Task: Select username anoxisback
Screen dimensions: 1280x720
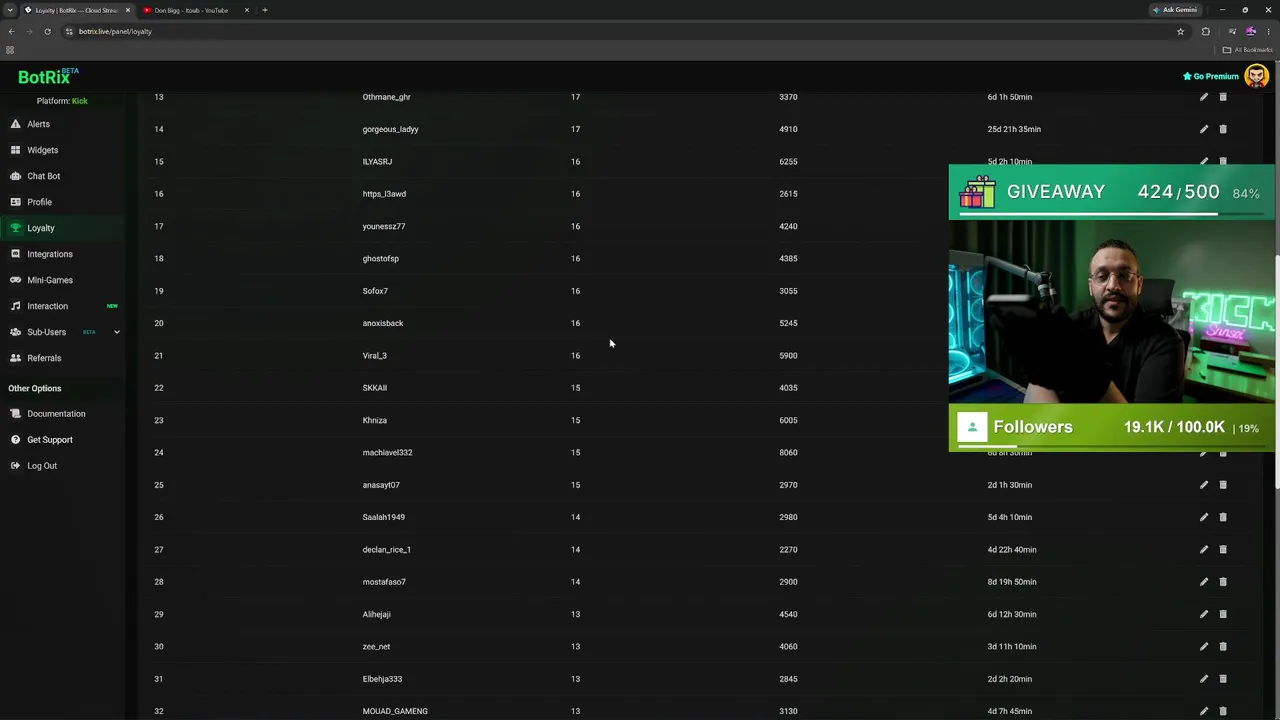Action: [x=383, y=323]
